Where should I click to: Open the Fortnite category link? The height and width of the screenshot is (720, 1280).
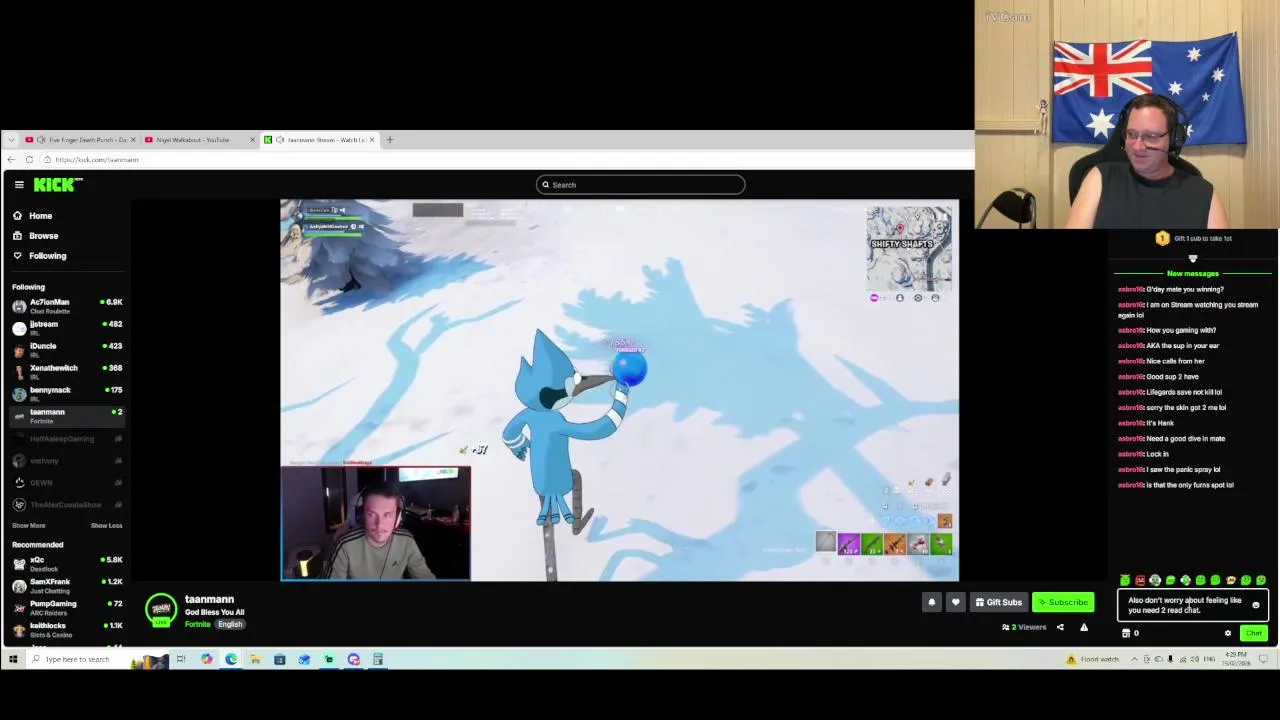(x=197, y=625)
